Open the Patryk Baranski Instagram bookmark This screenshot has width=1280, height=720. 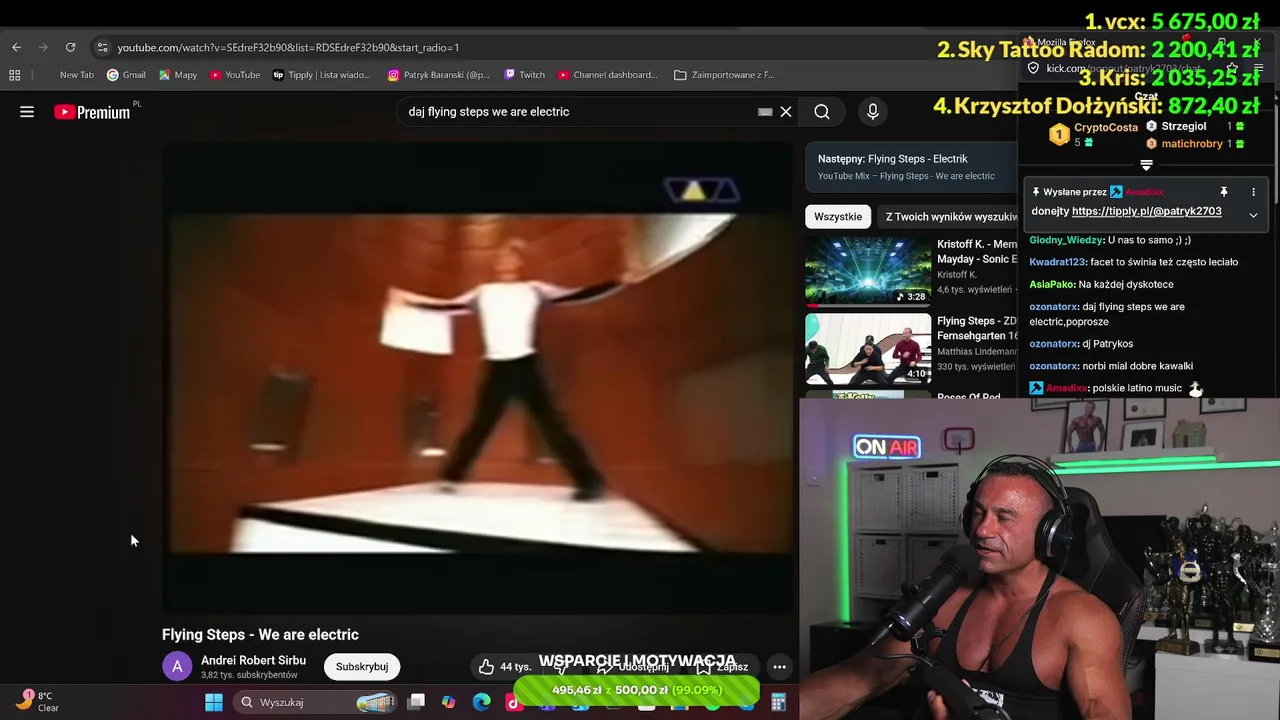click(x=439, y=75)
